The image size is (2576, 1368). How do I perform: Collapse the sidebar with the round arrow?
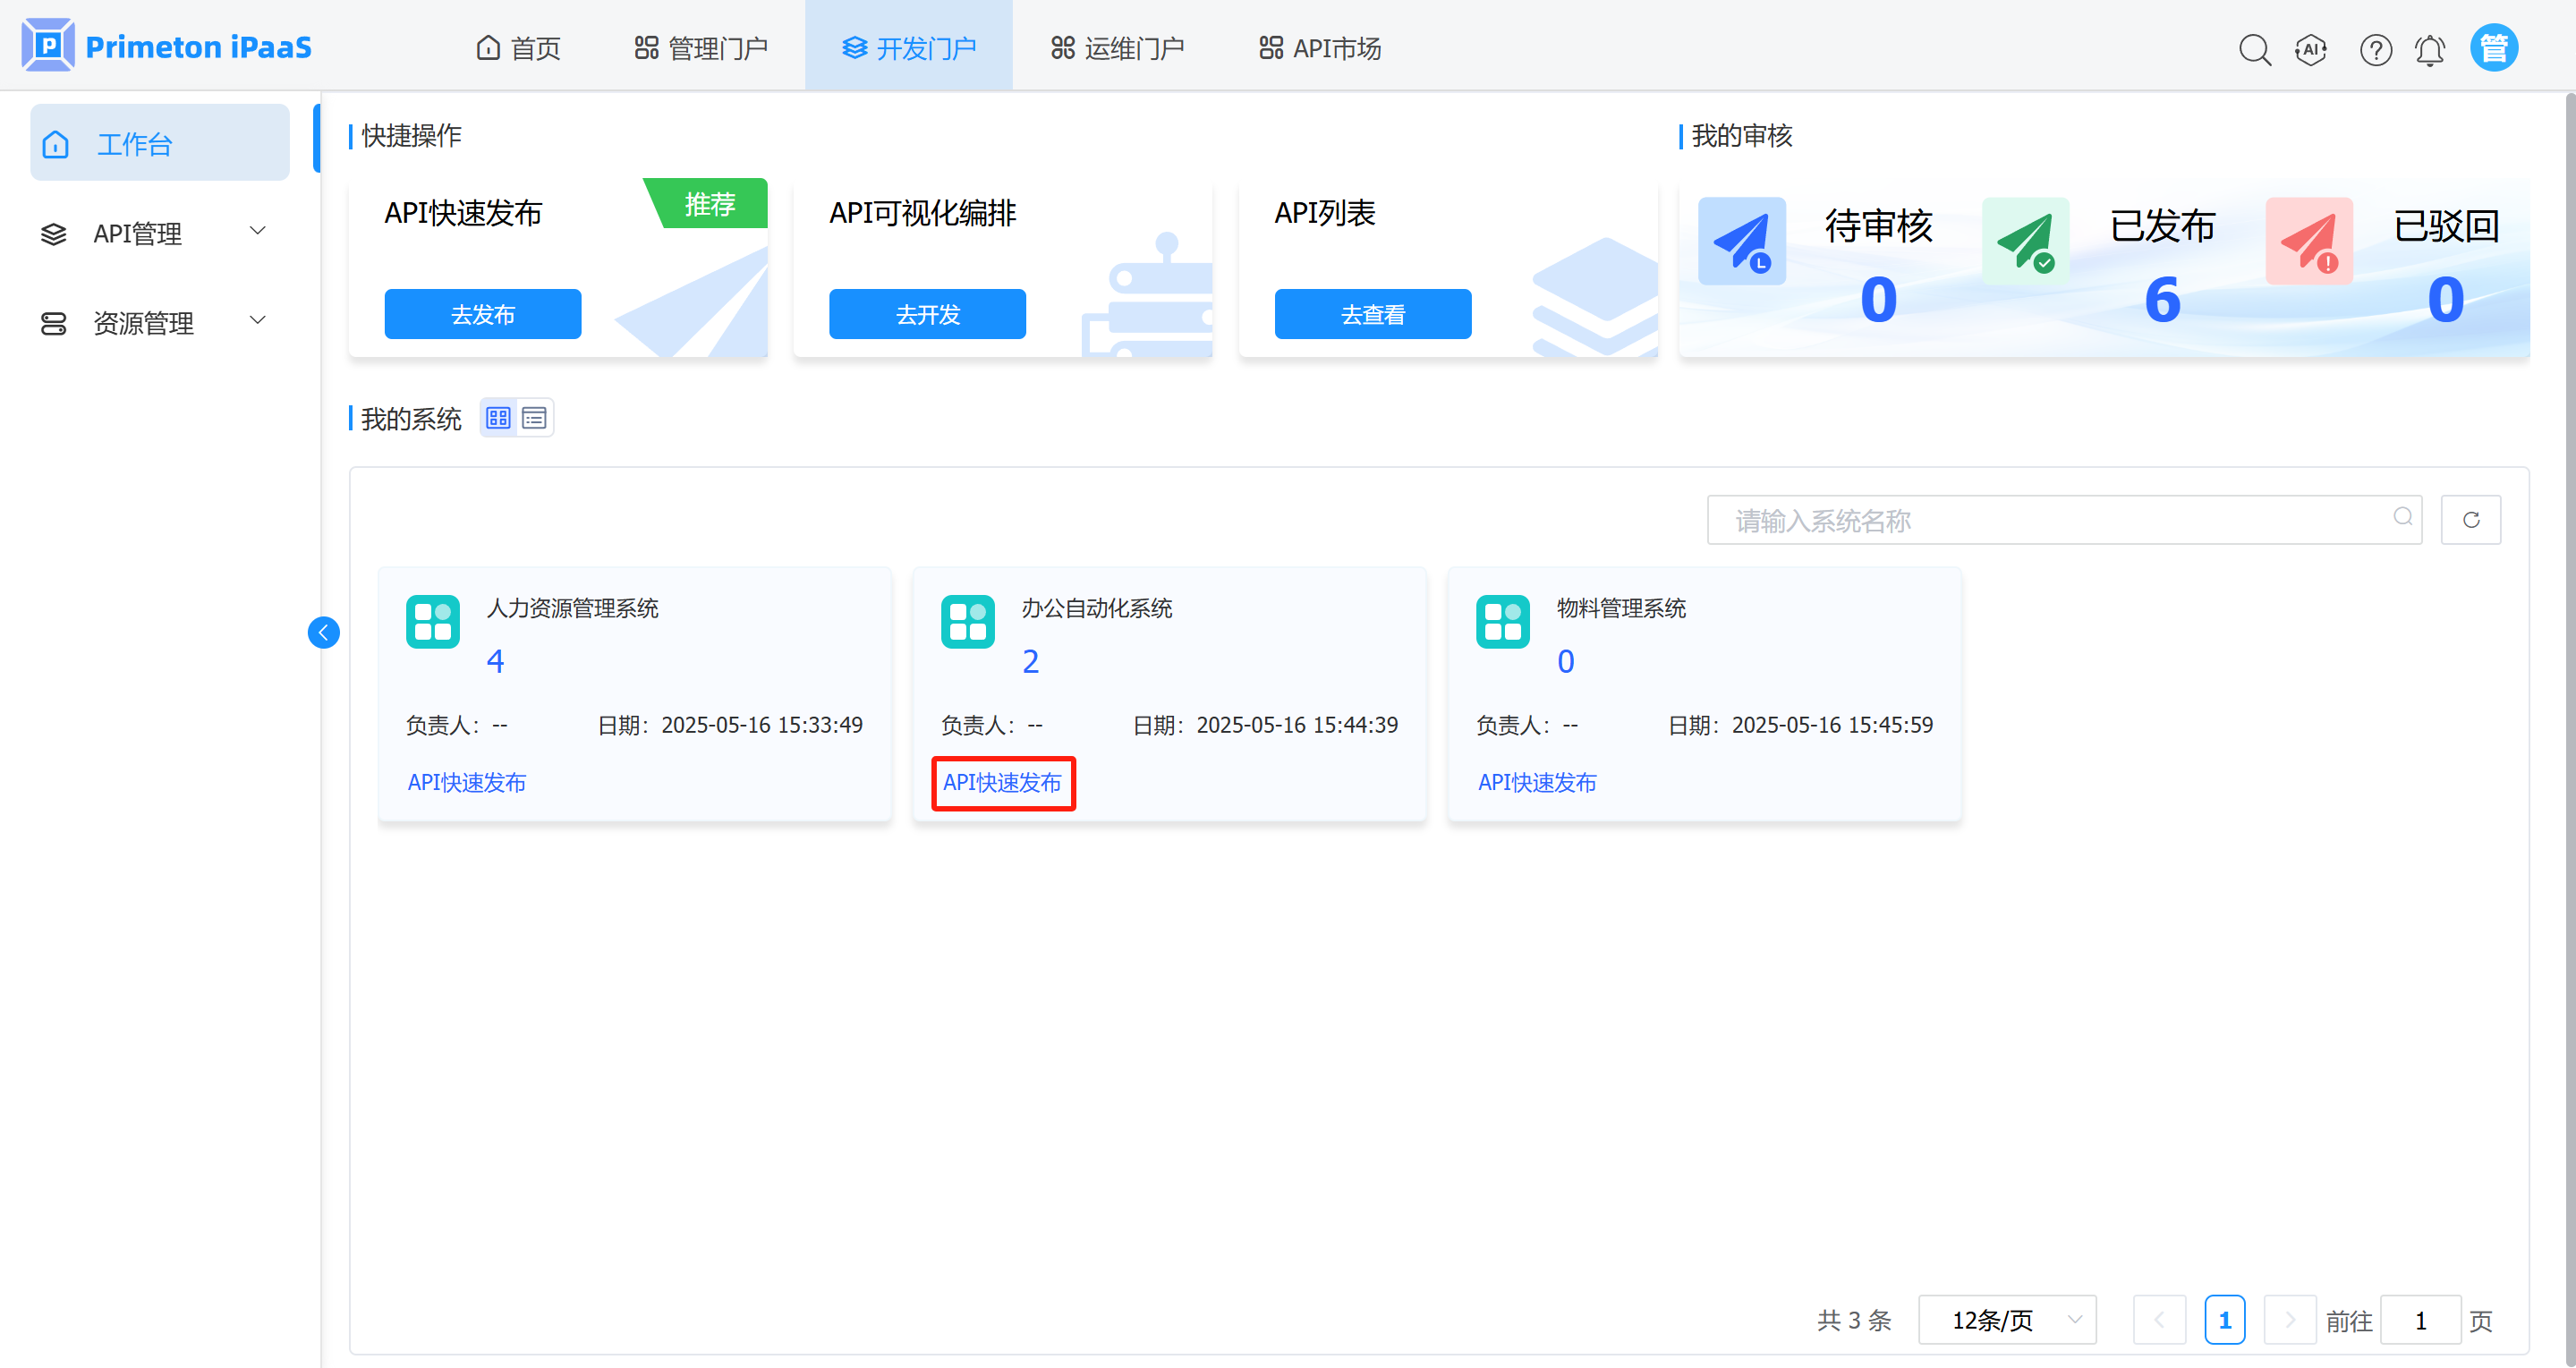pos(323,632)
